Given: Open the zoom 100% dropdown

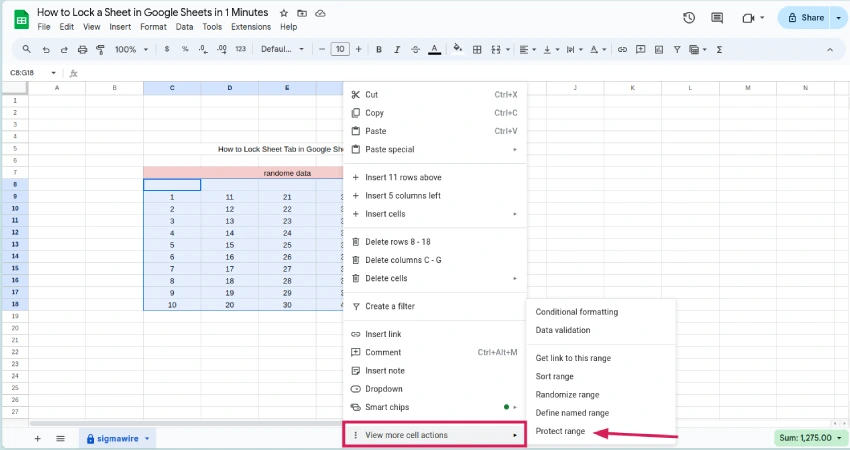Looking at the screenshot, I should pos(132,49).
